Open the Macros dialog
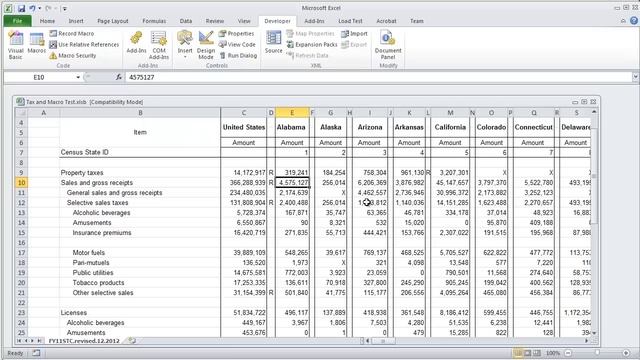This screenshot has height=360, width=640. 36,43
